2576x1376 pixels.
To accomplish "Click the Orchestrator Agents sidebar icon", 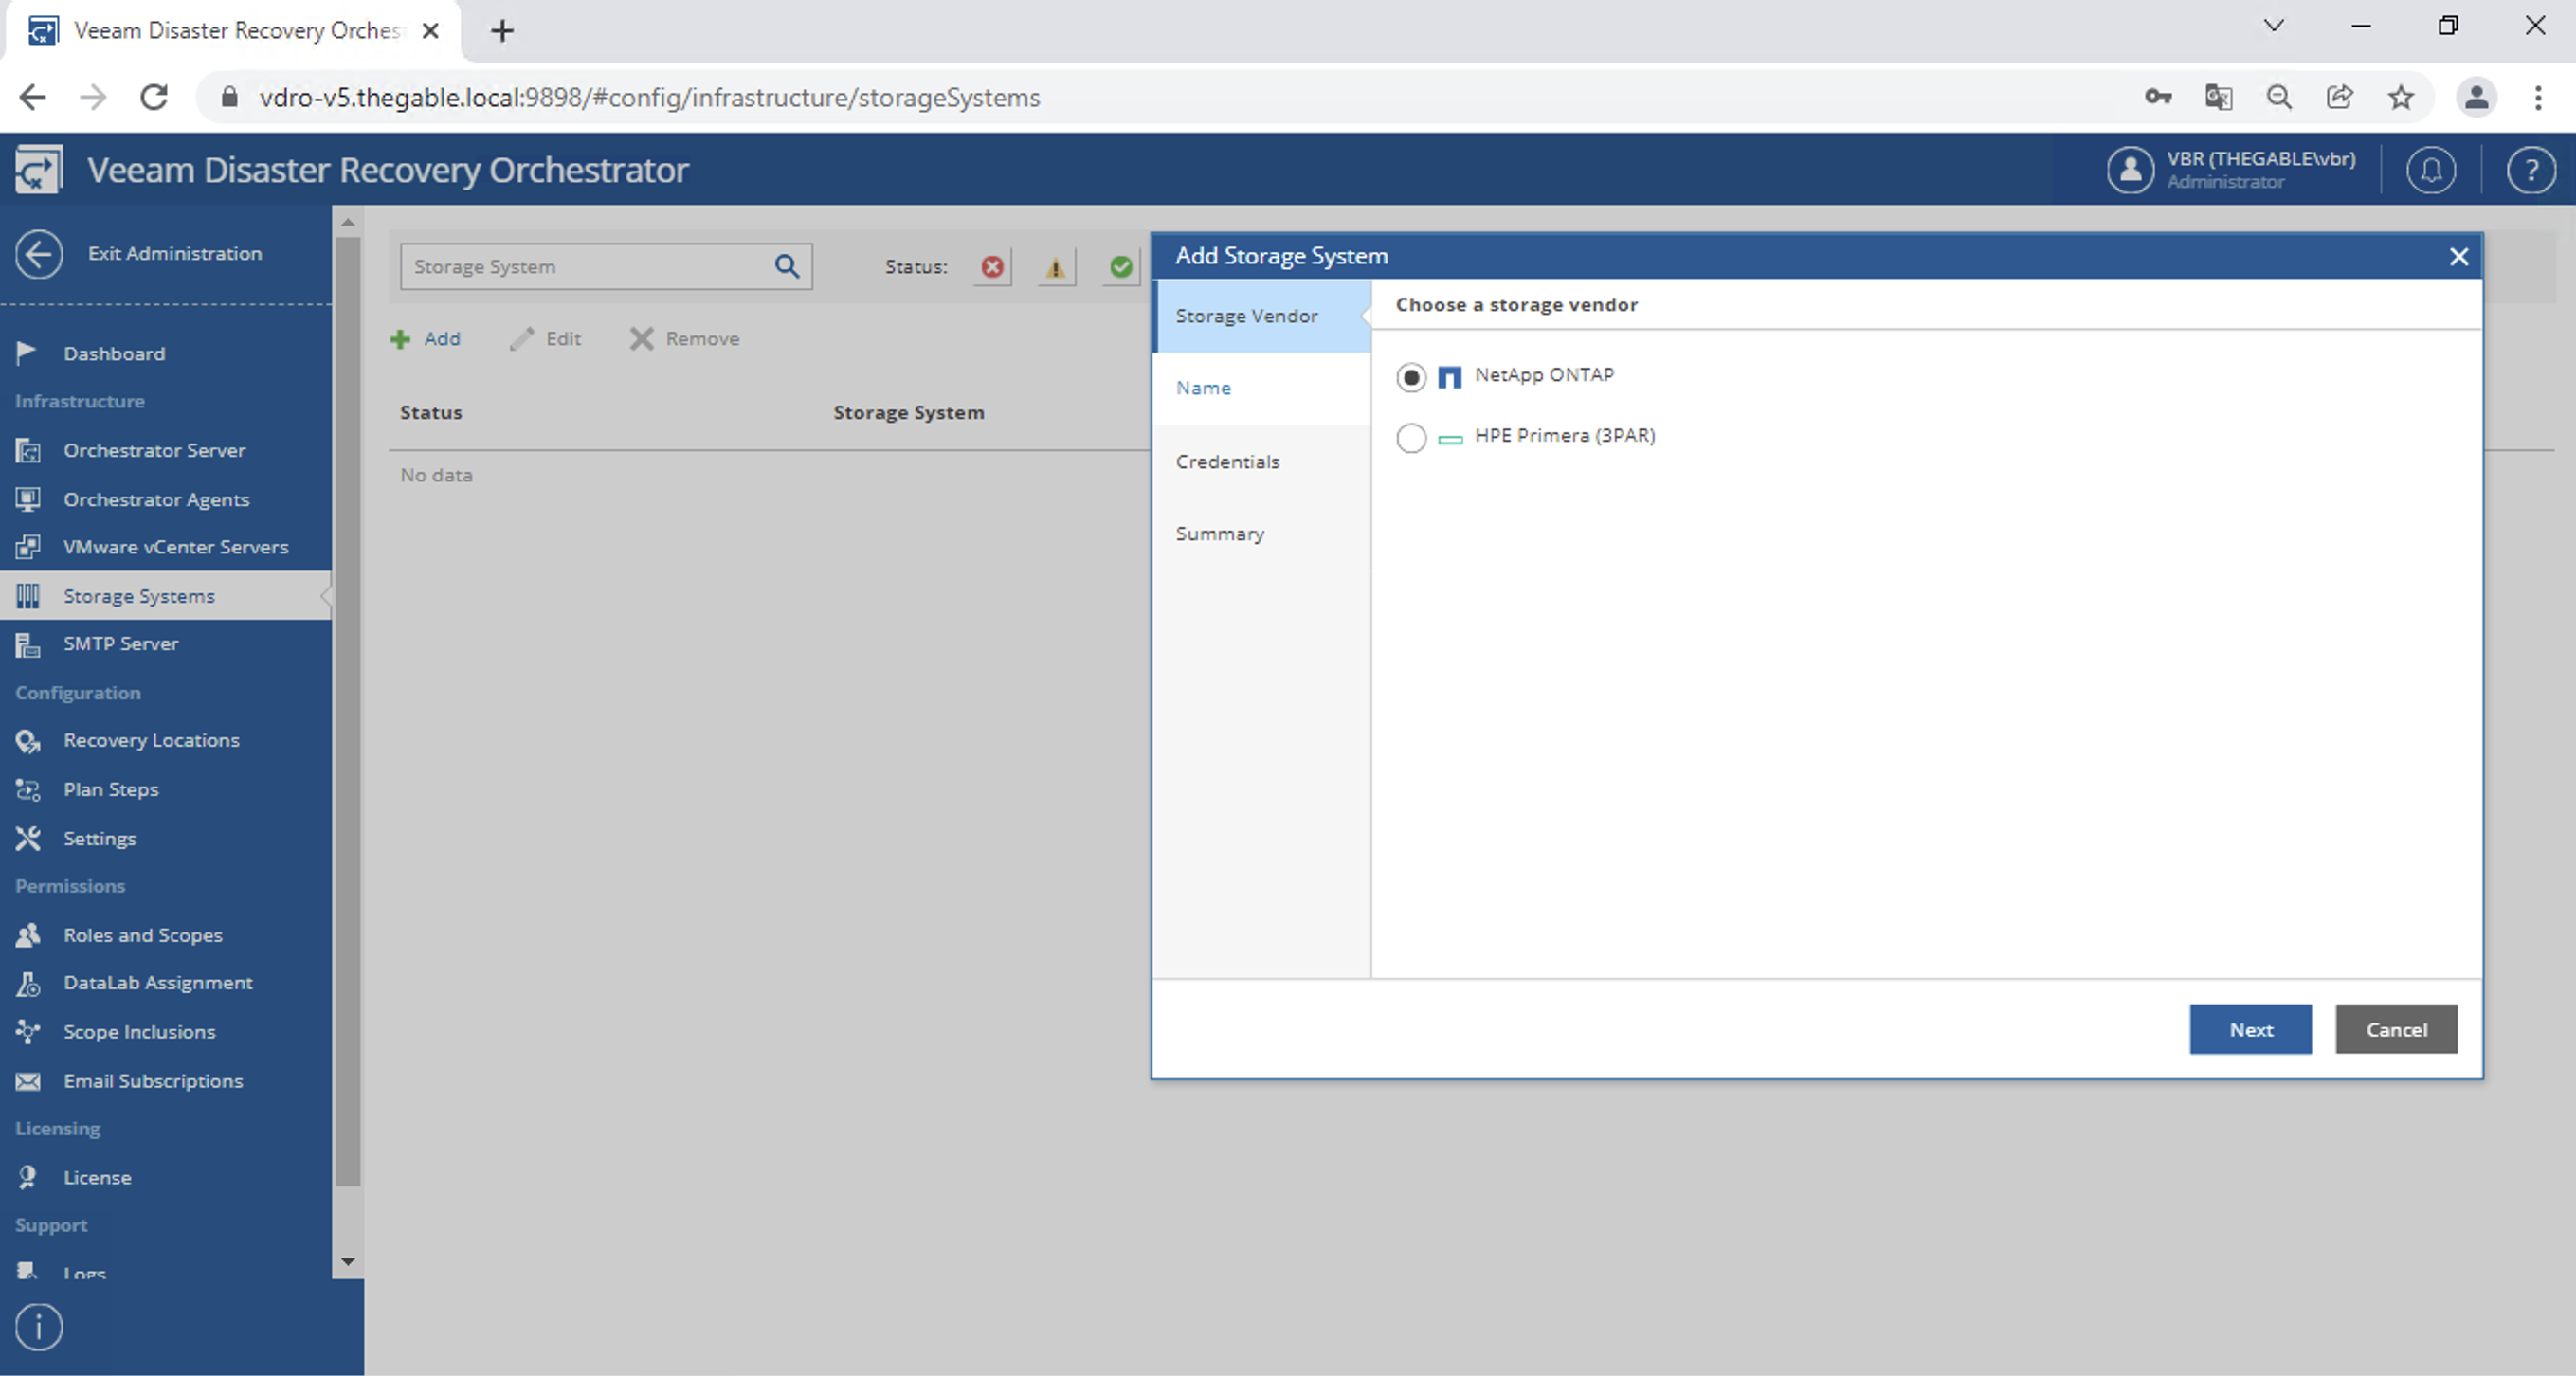I will click(x=28, y=499).
